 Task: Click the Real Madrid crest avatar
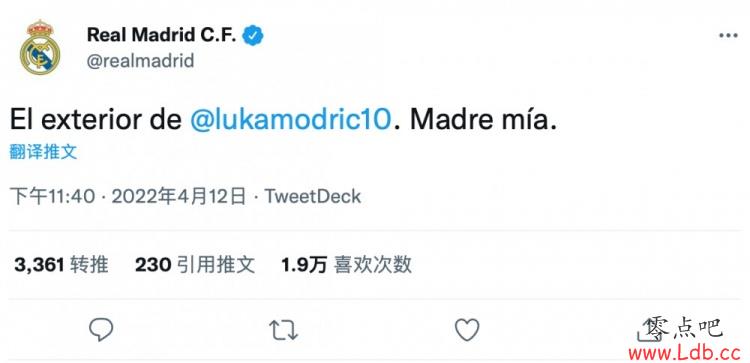(x=40, y=47)
